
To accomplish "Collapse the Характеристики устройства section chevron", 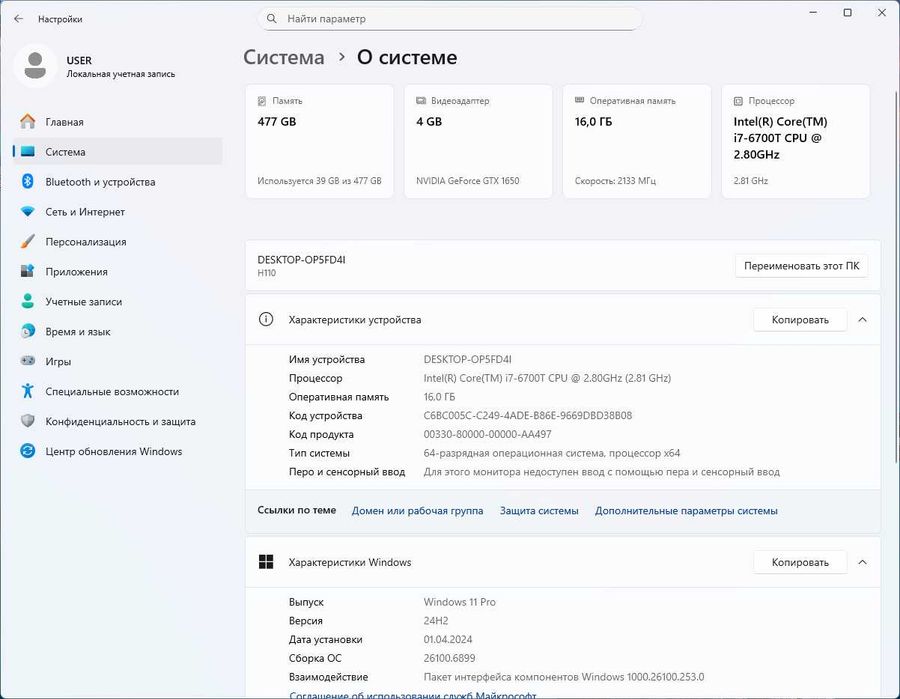I will [862, 320].
